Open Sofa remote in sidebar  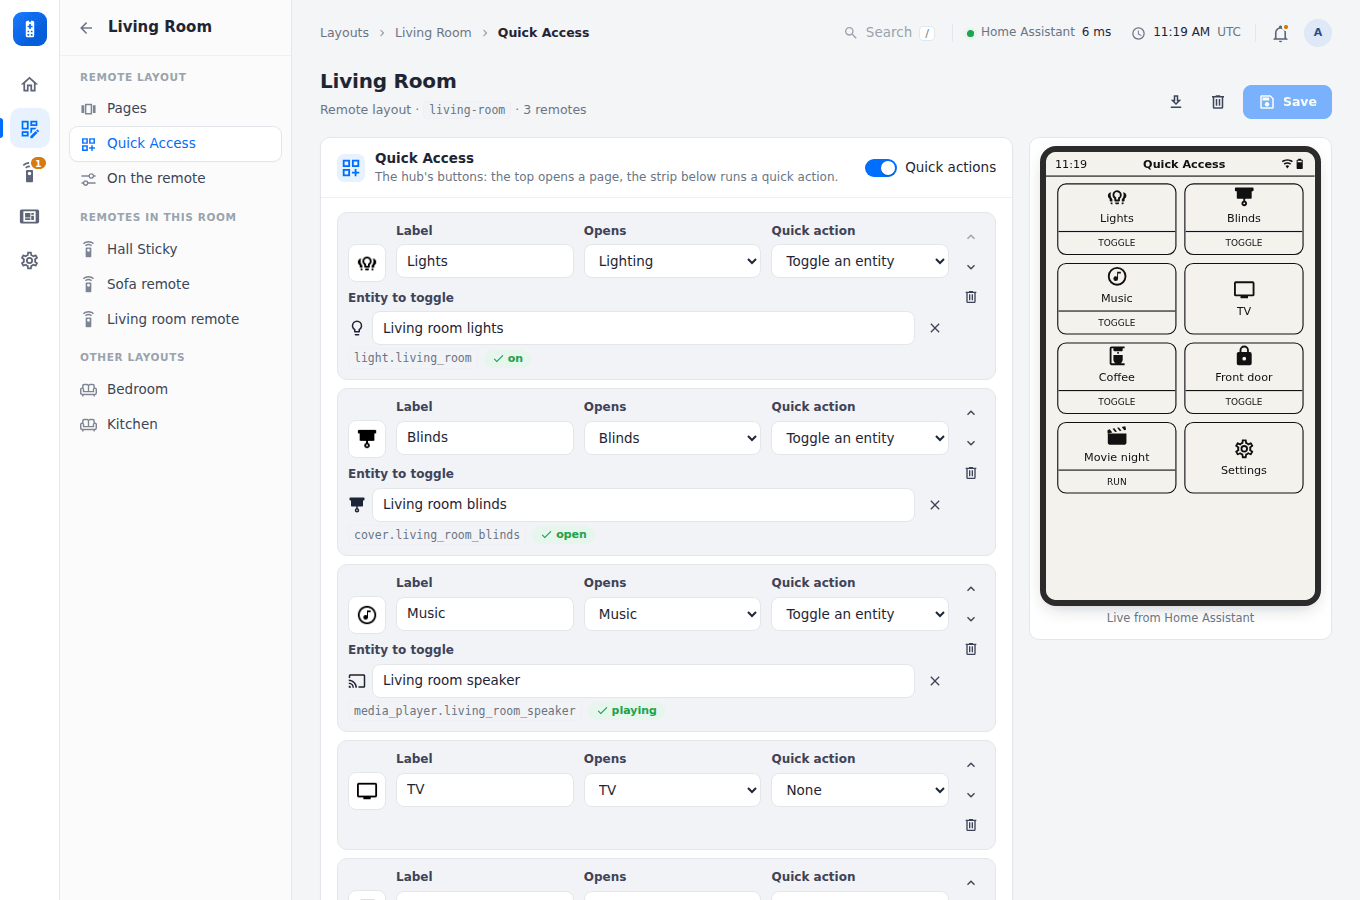pyautogui.click(x=175, y=284)
